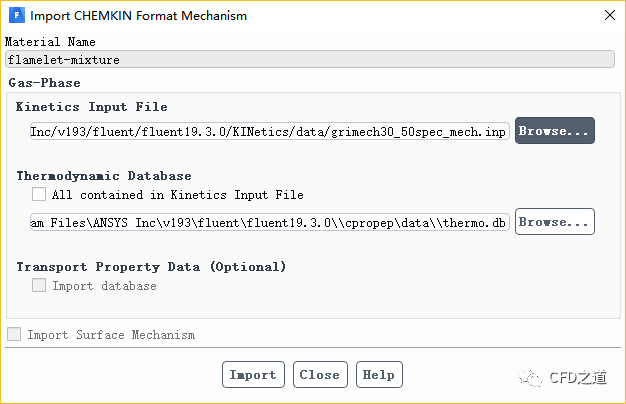Focus the grimech30 kinetics file path field

tap(269, 131)
